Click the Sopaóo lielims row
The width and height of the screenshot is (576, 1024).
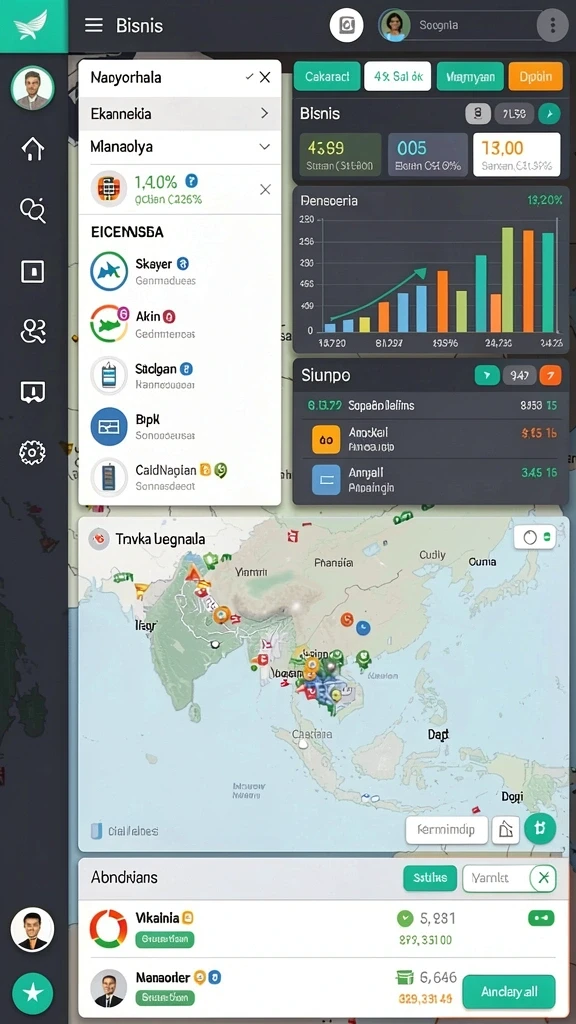coord(431,406)
